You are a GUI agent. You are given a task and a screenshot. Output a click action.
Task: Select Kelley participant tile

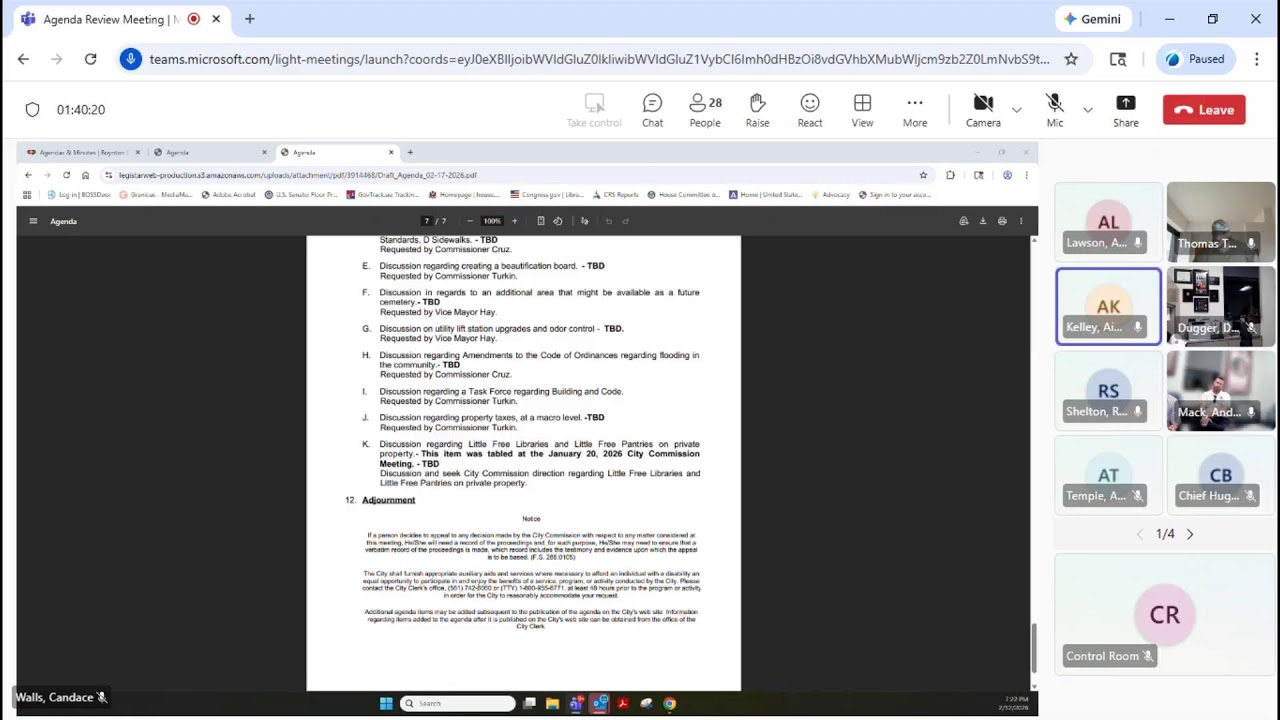1108,306
